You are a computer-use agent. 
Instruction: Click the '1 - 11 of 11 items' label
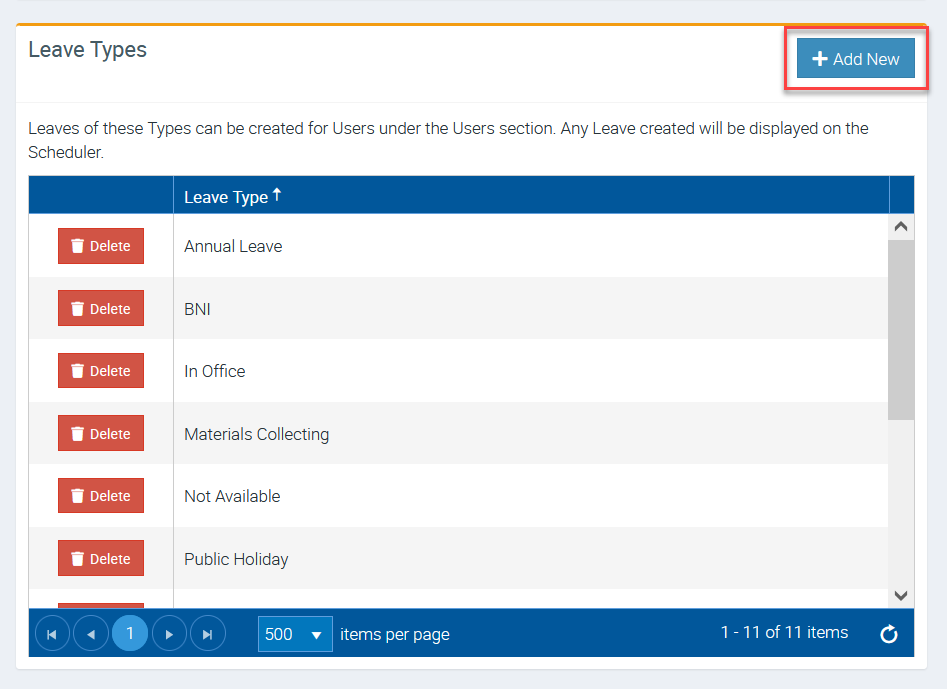pos(785,632)
